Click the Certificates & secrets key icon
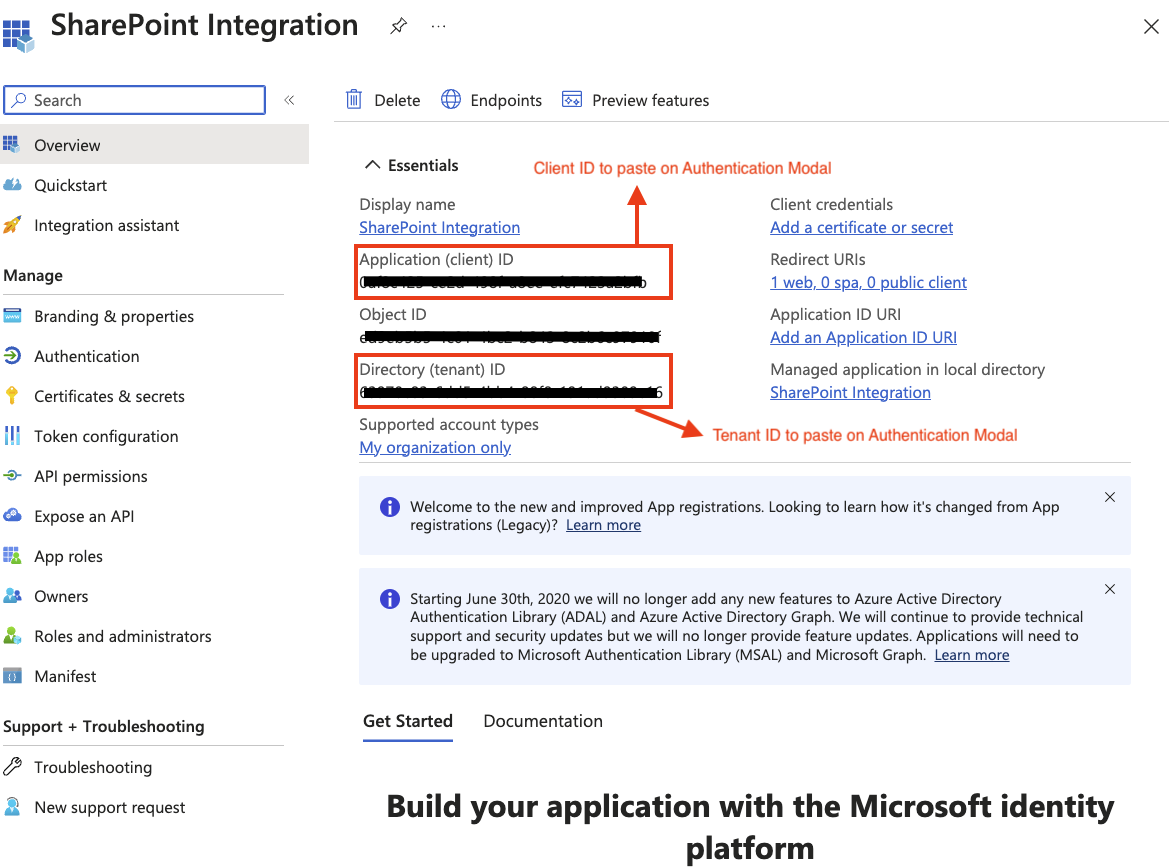Image resolution: width=1169 pixels, height=868 pixels. tap(12, 395)
